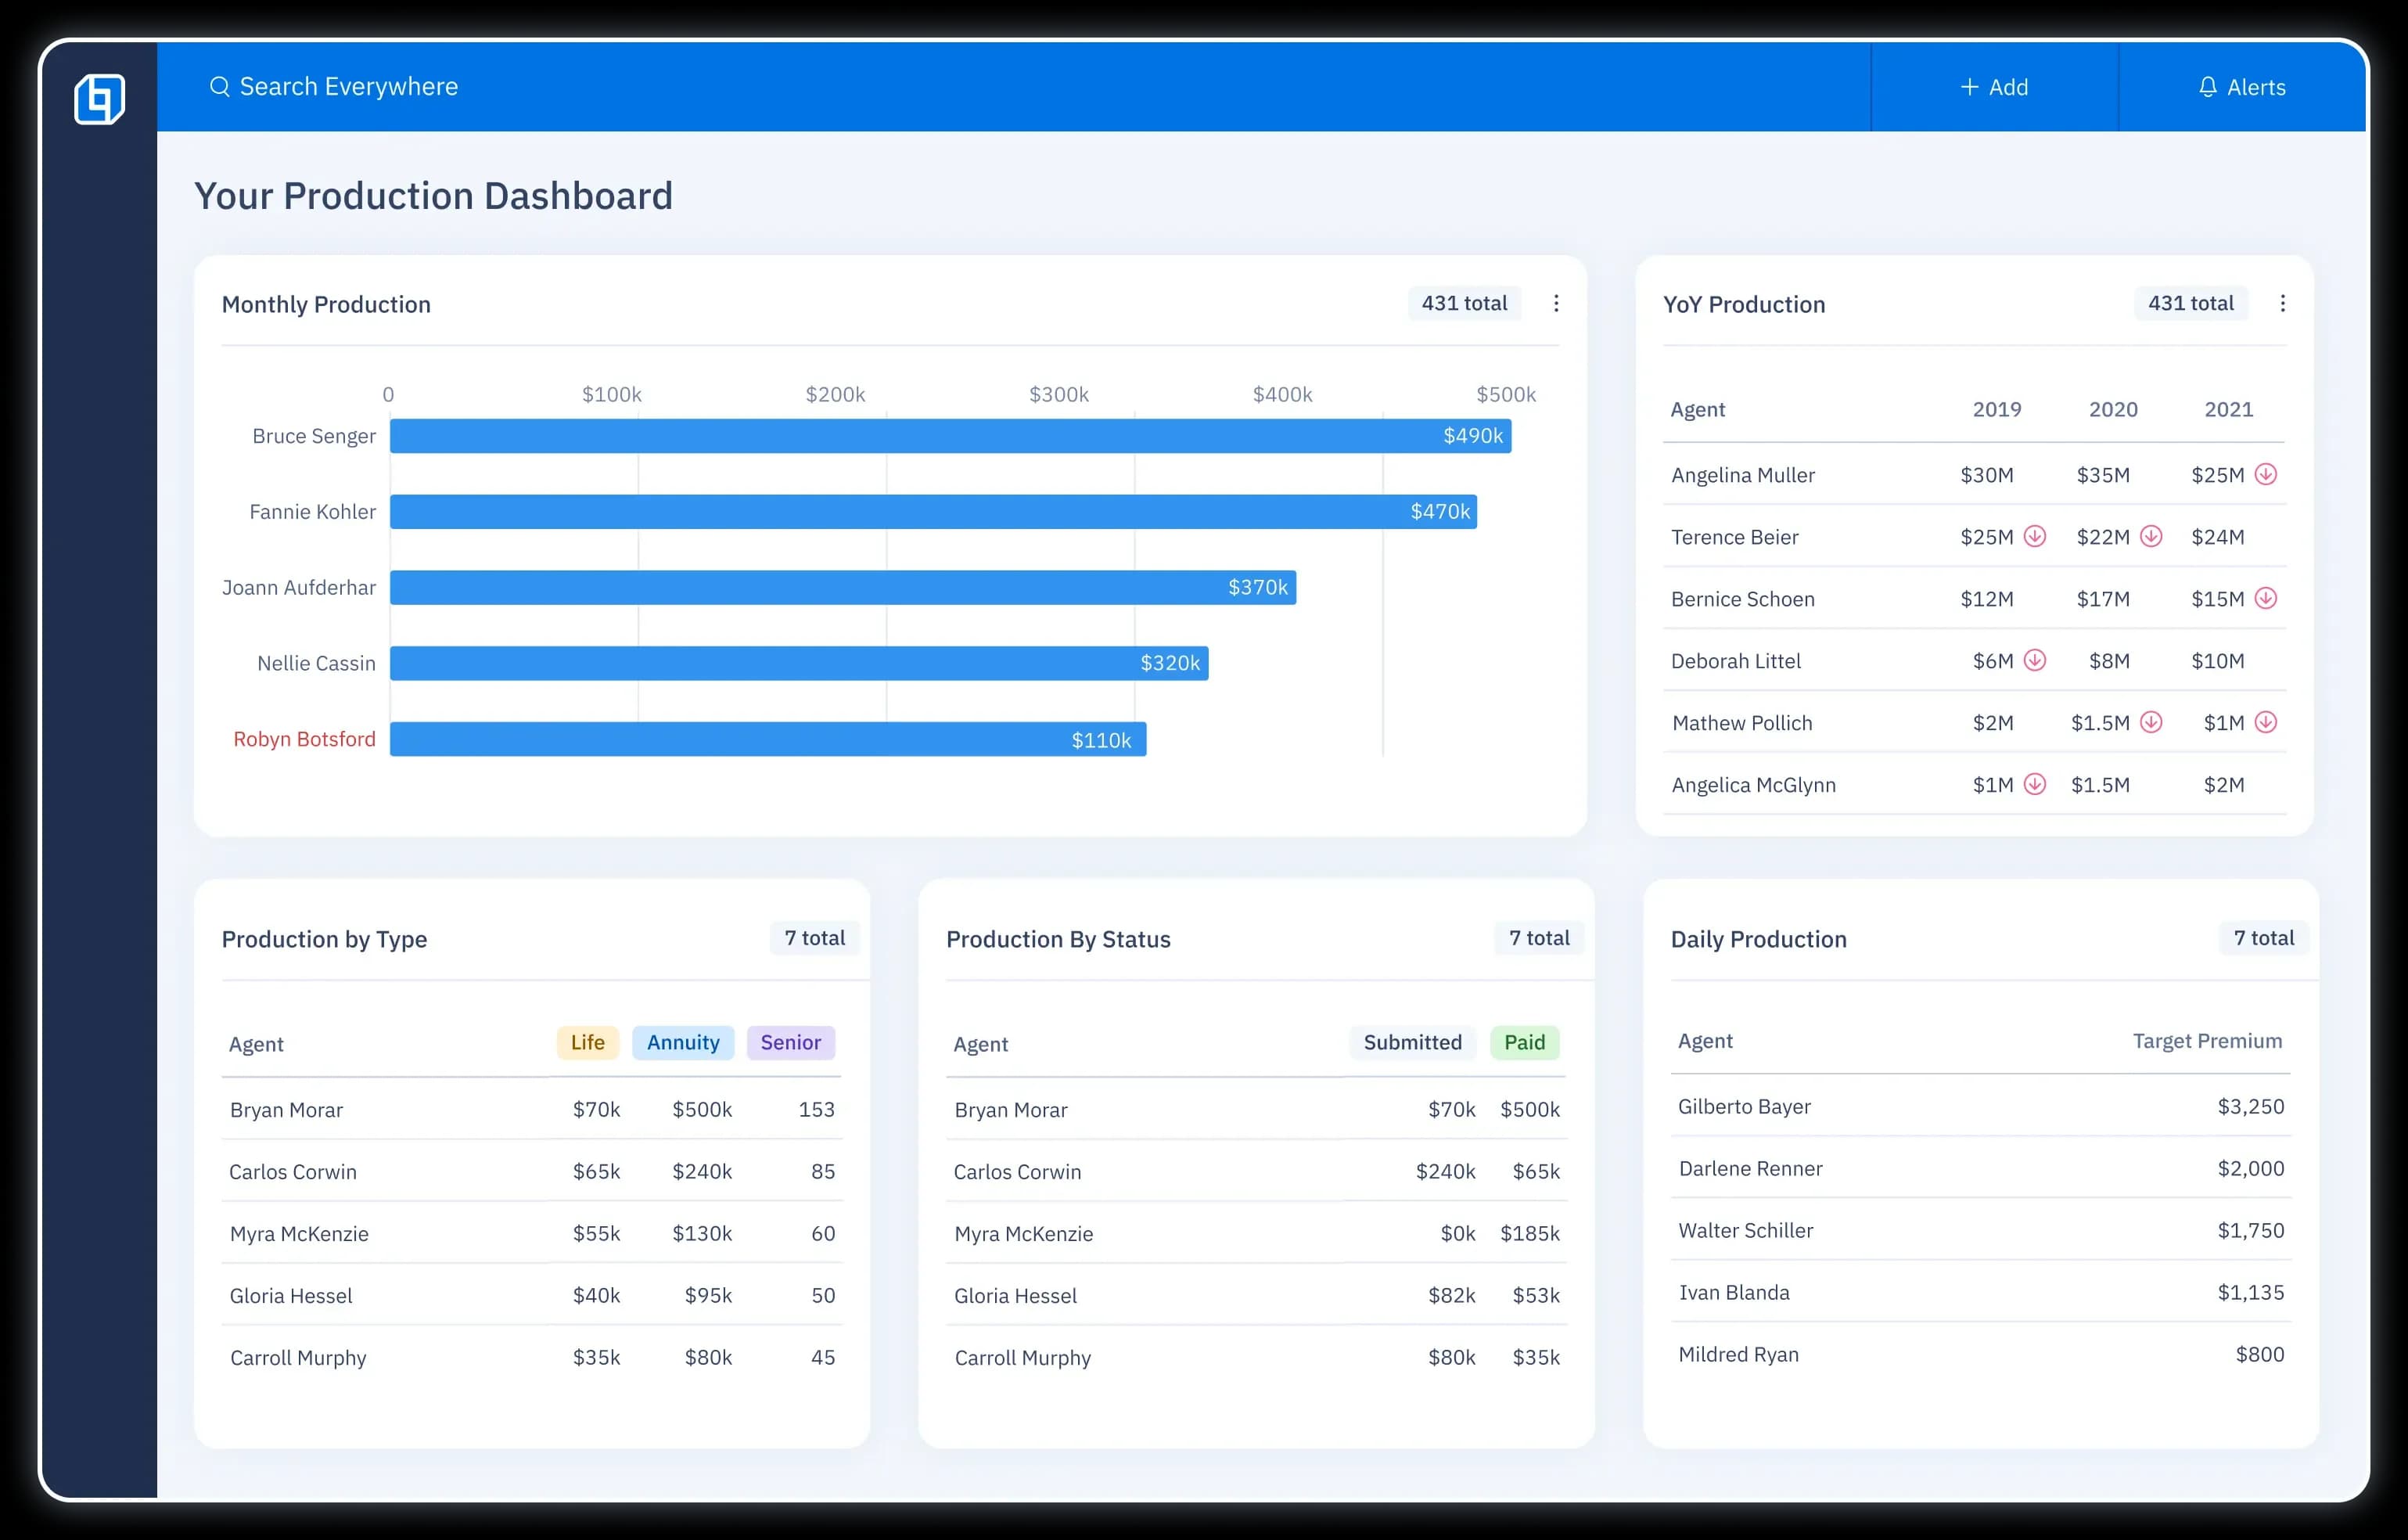Open the Monthly Production options menu
The height and width of the screenshot is (1540, 2408).
coord(1556,303)
